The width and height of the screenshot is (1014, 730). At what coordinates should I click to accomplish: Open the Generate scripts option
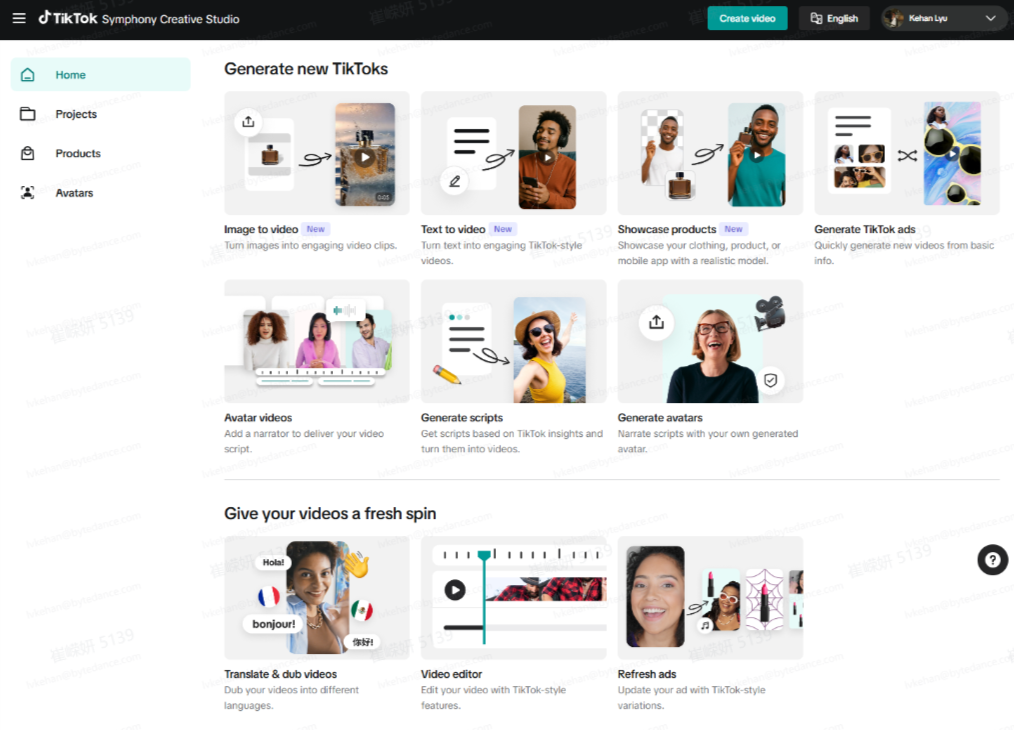coord(513,341)
